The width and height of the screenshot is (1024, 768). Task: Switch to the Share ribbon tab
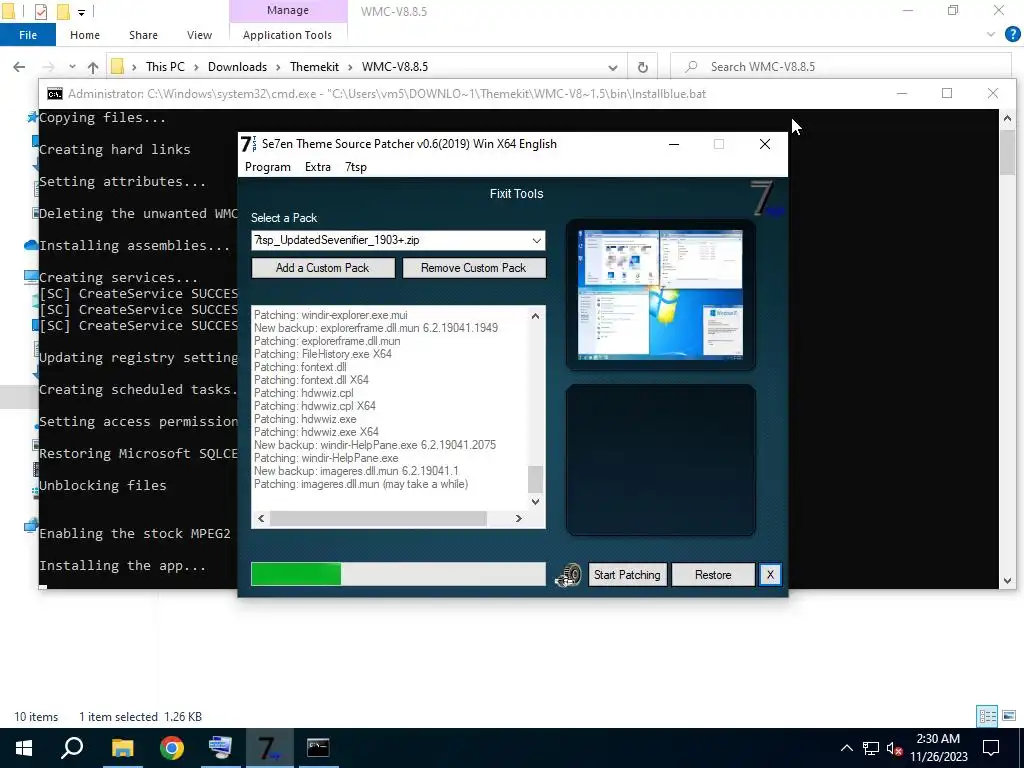[x=143, y=35]
